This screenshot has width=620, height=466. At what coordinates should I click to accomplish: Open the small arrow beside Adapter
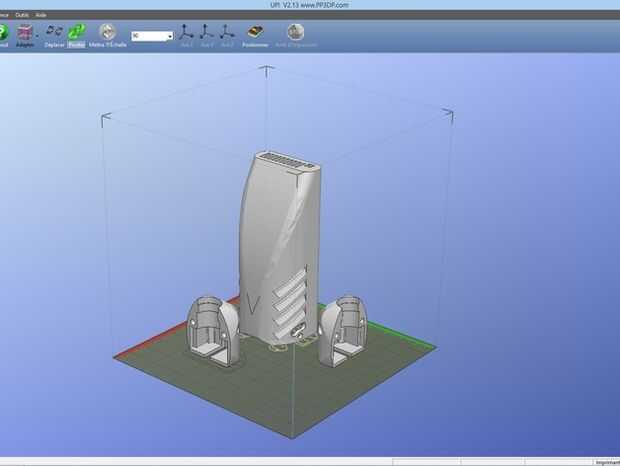pyautogui.click(x=37, y=36)
